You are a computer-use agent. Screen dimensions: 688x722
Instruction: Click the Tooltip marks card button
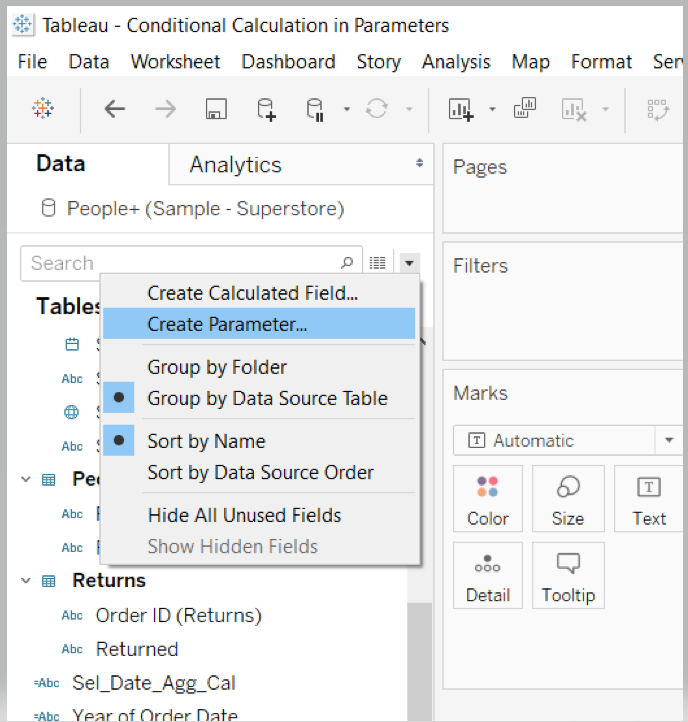click(568, 576)
